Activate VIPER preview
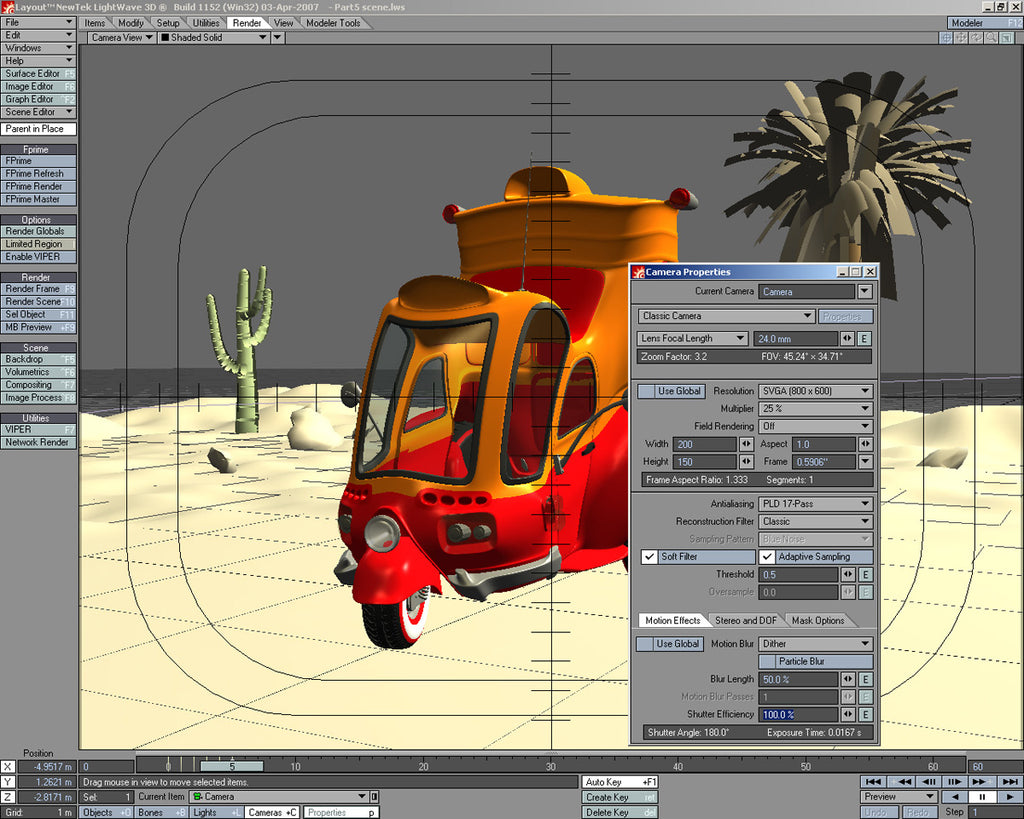The height and width of the screenshot is (819, 1024). pos(38,429)
